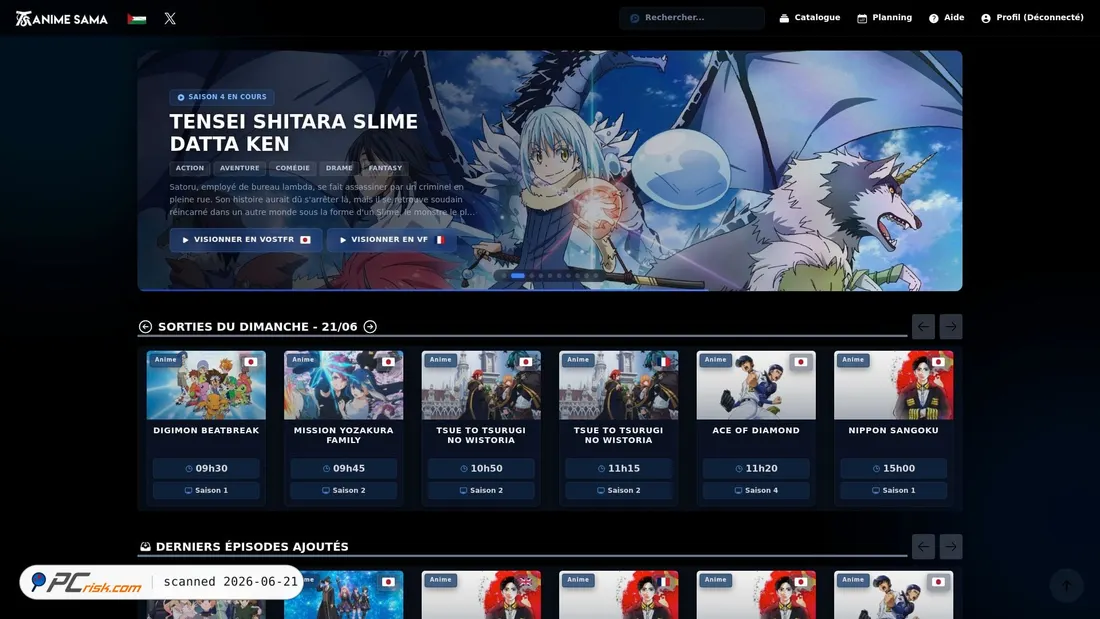Select the Comédie genre tag
This screenshot has height=619, width=1100.
tap(293, 168)
